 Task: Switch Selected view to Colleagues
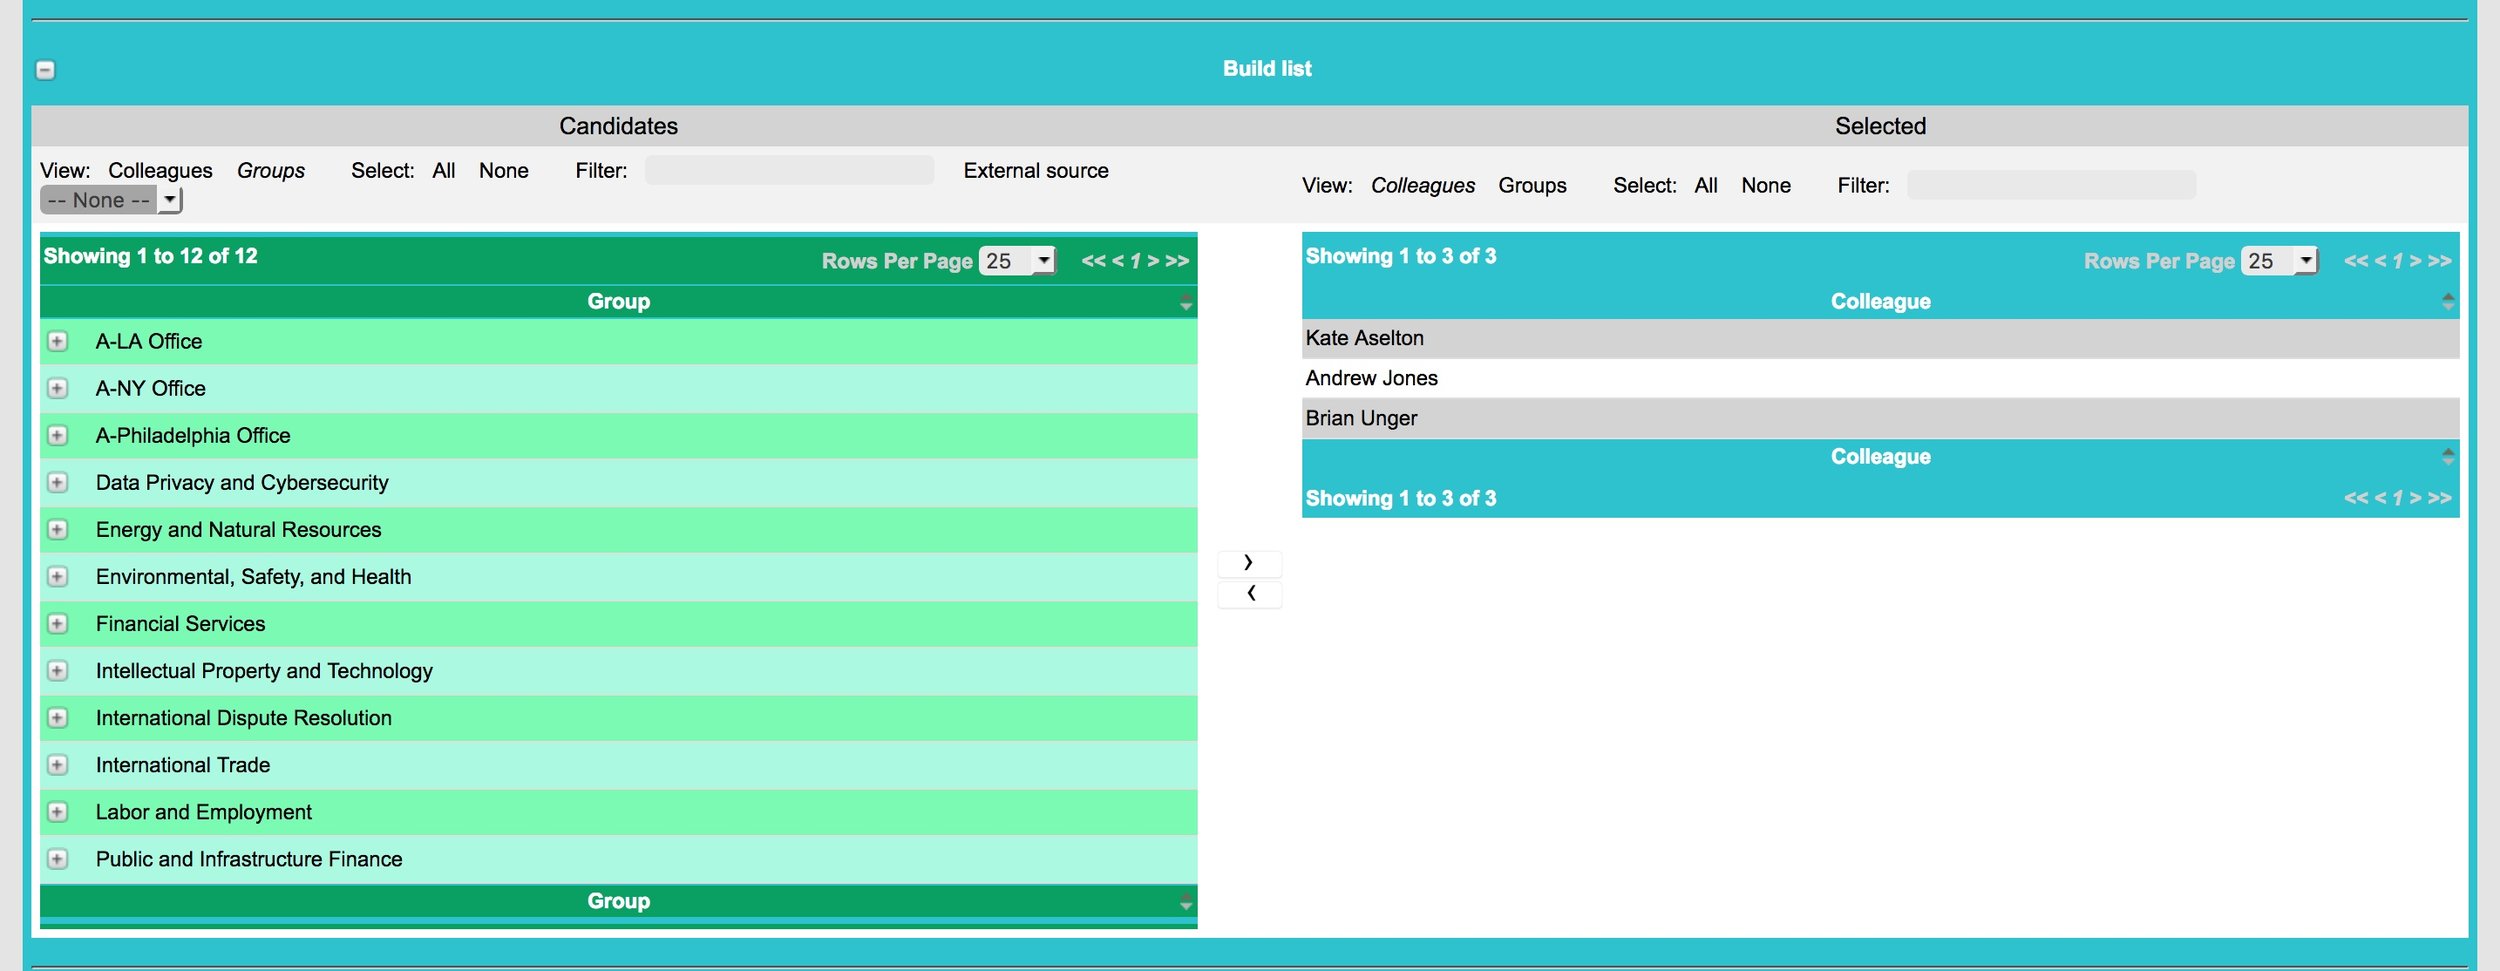[1422, 186]
